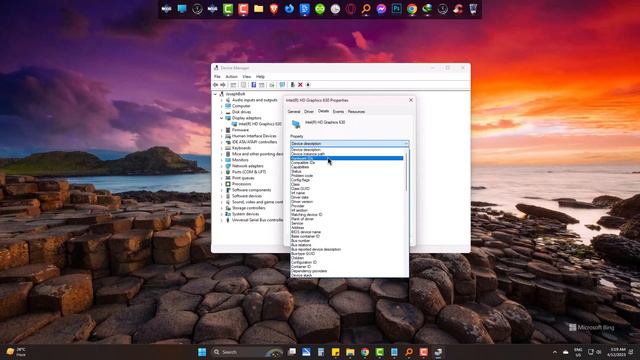Select Ports (COM & LPT) tree item
640x360 pixels.
249,172
